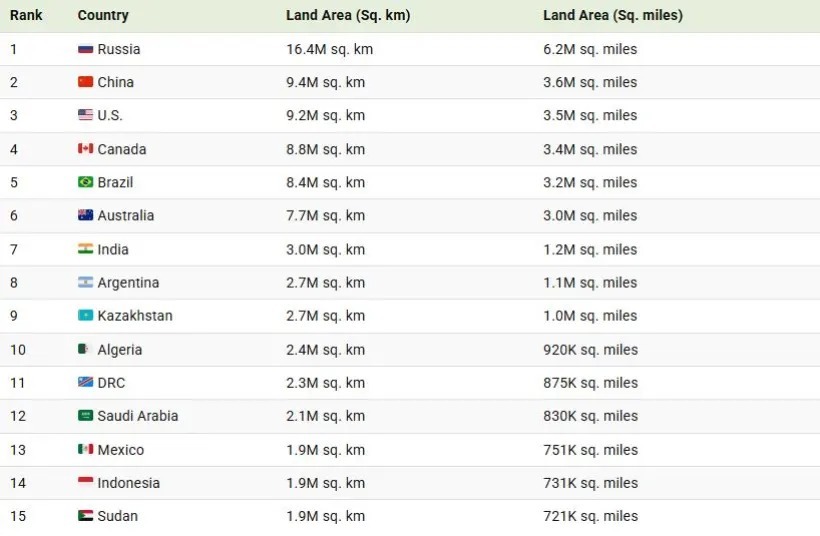Click Algeria's 2.4M sq. km cell
820x536 pixels.
tap(325, 350)
